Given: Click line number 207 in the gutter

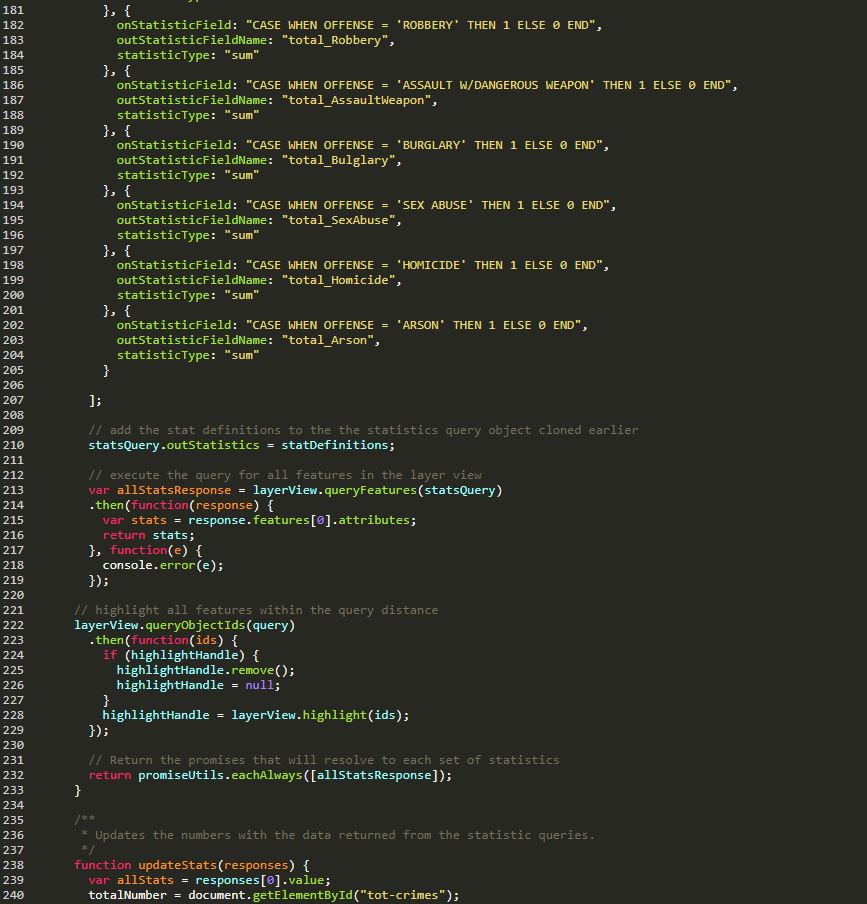Looking at the screenshot, I should point(14,400).
